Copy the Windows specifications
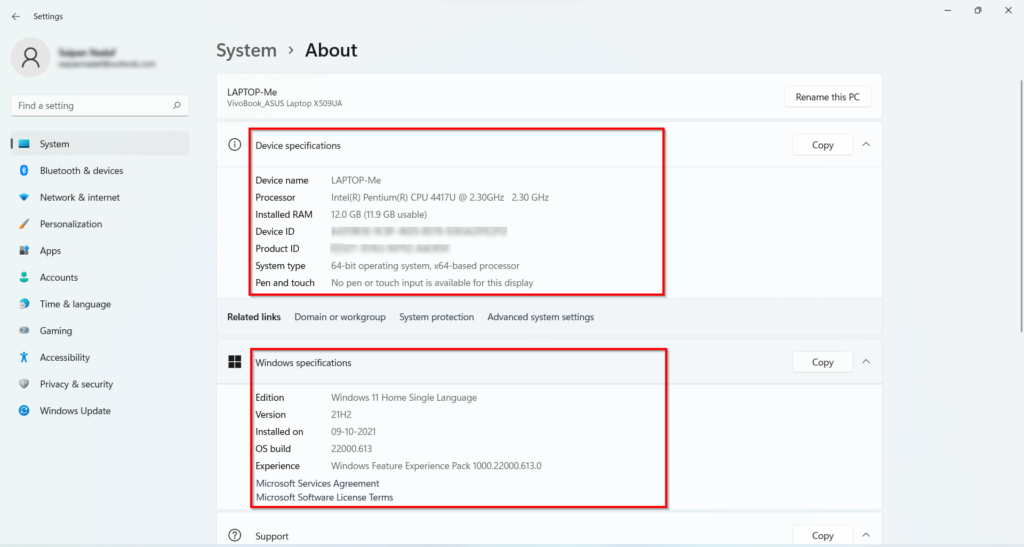This screenshot has width=1024, height=547. point(822,362)
